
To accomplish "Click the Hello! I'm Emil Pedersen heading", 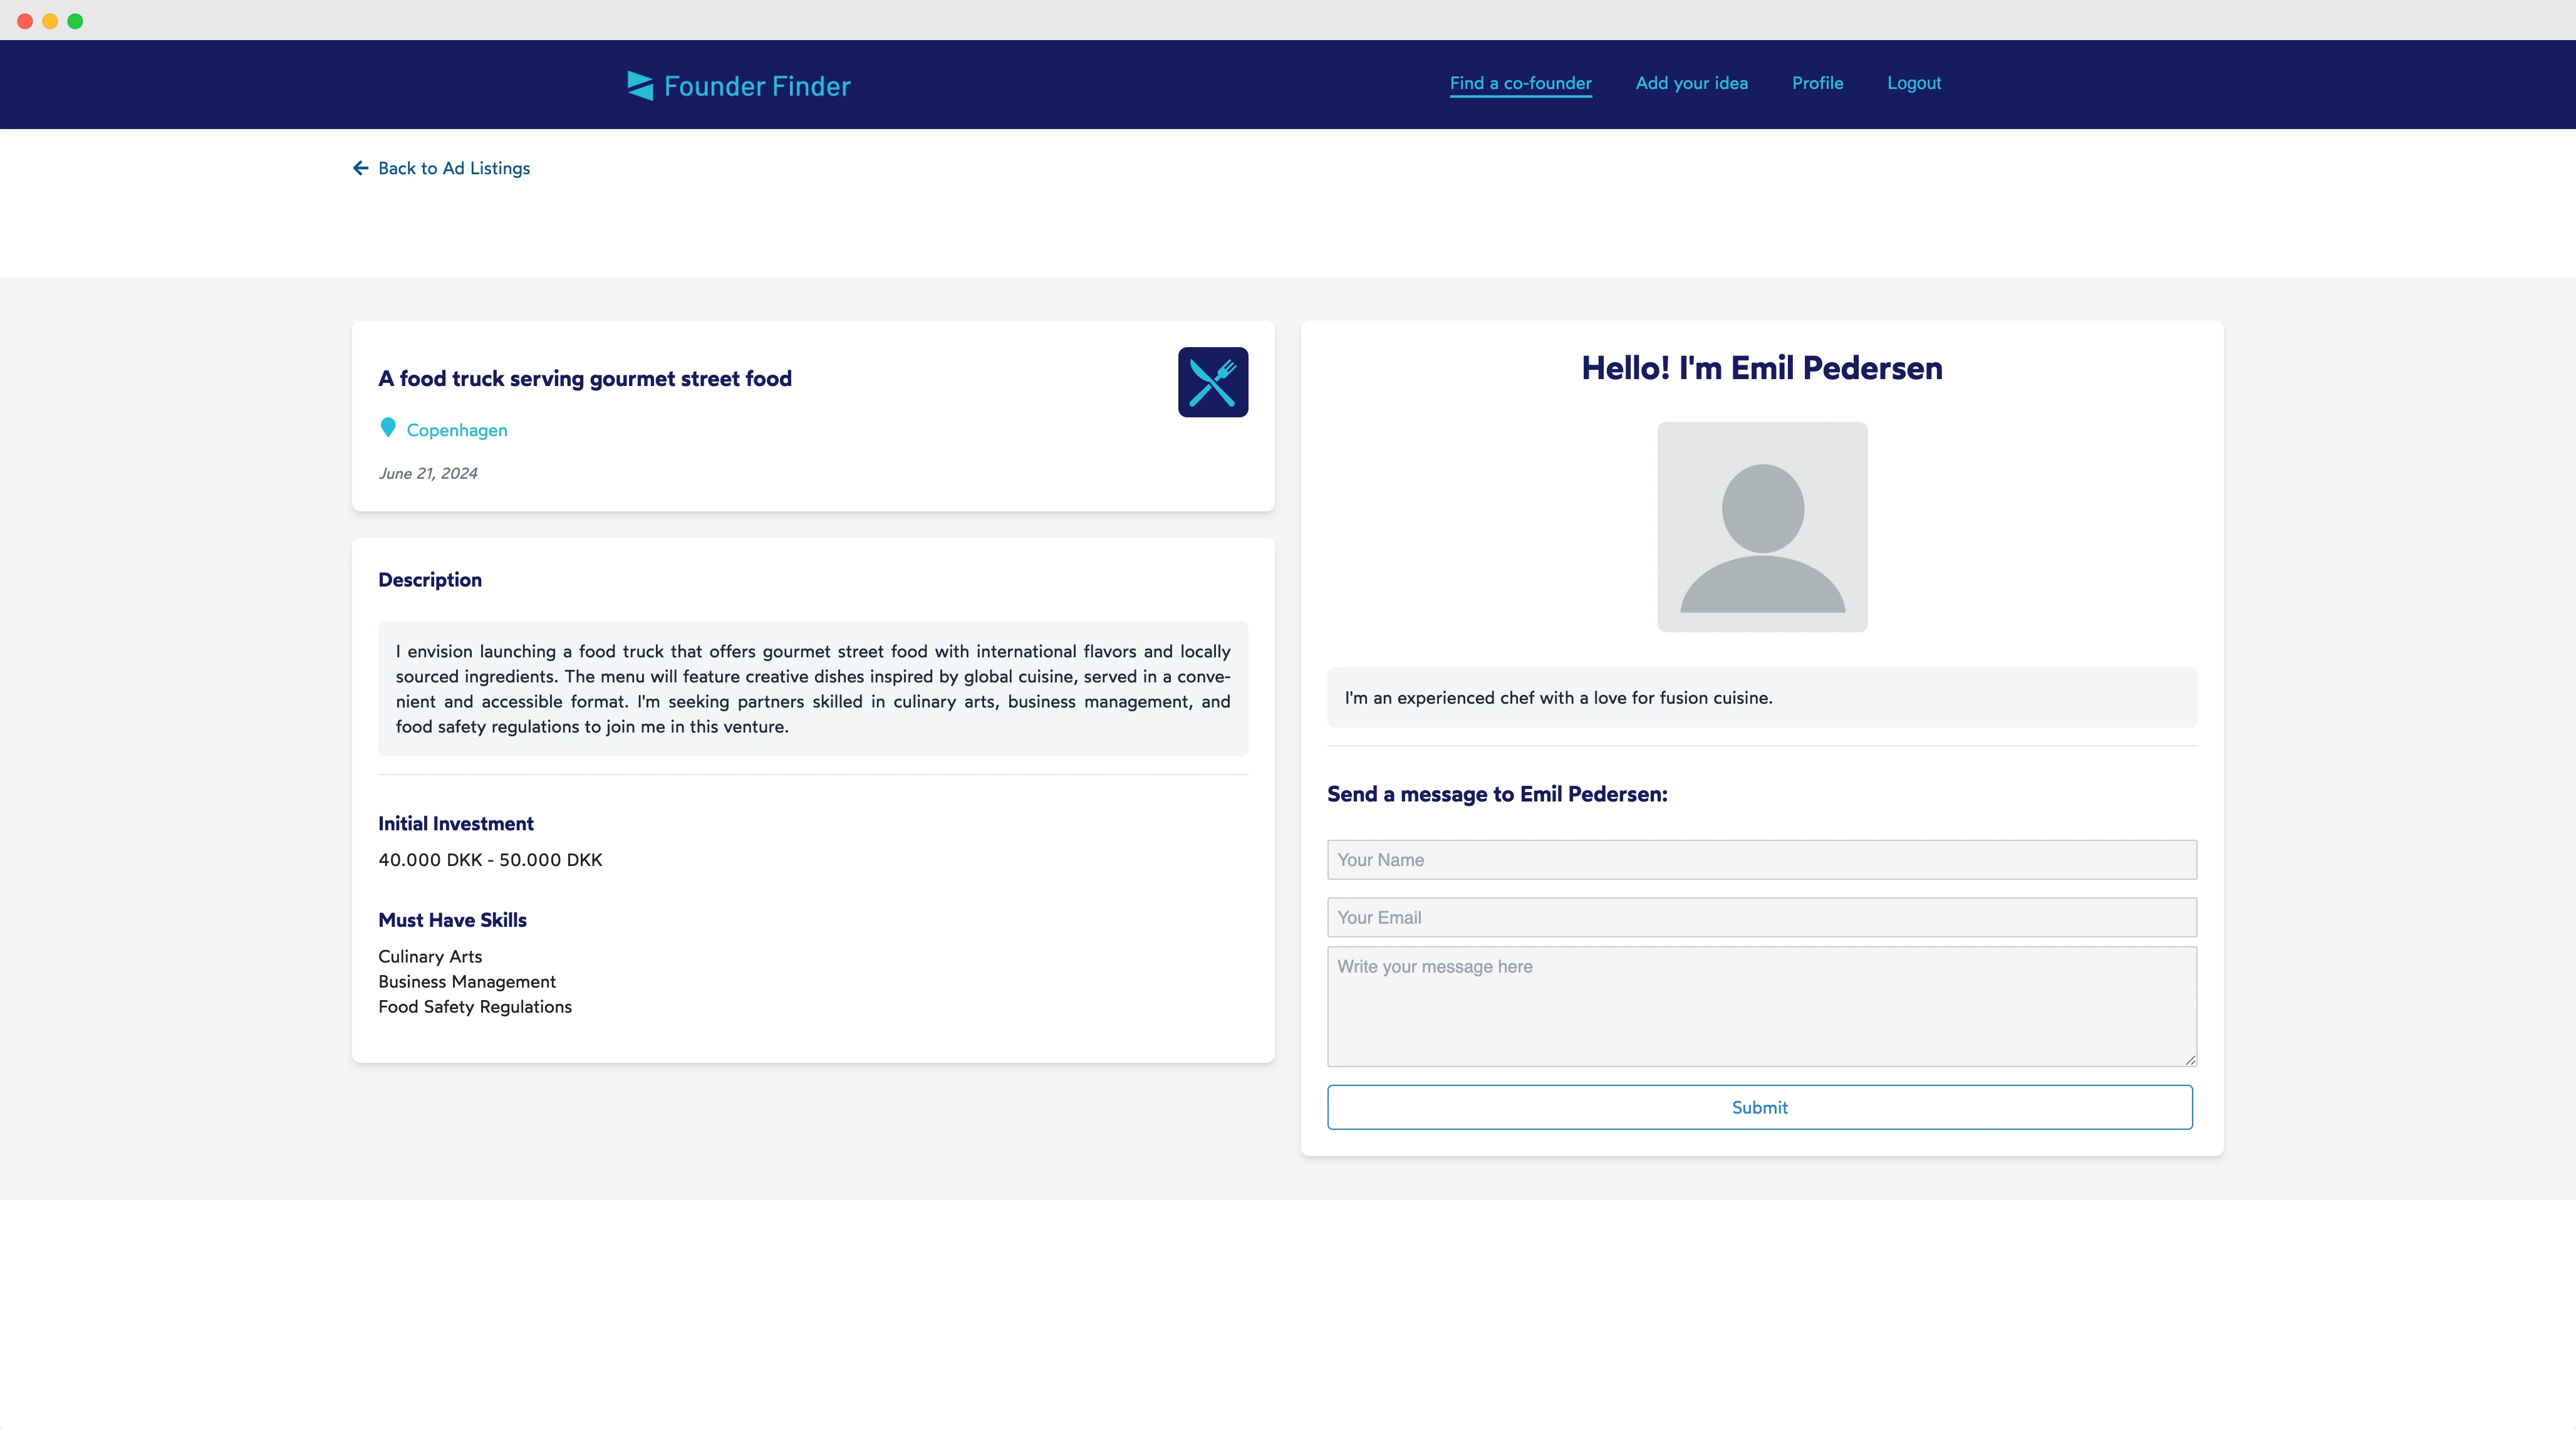I will [1762, 368].
